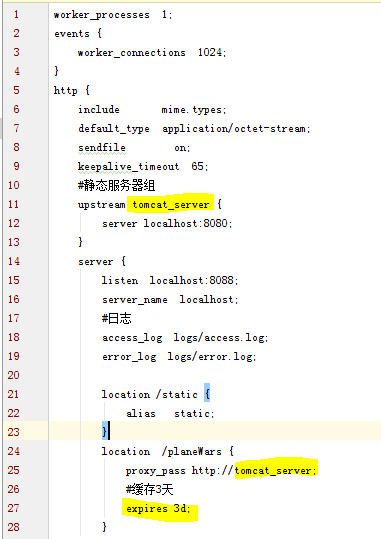The image size is (381, 539).
Task: Click logs/access.log on line 18
Action: (x=219, y=338)
